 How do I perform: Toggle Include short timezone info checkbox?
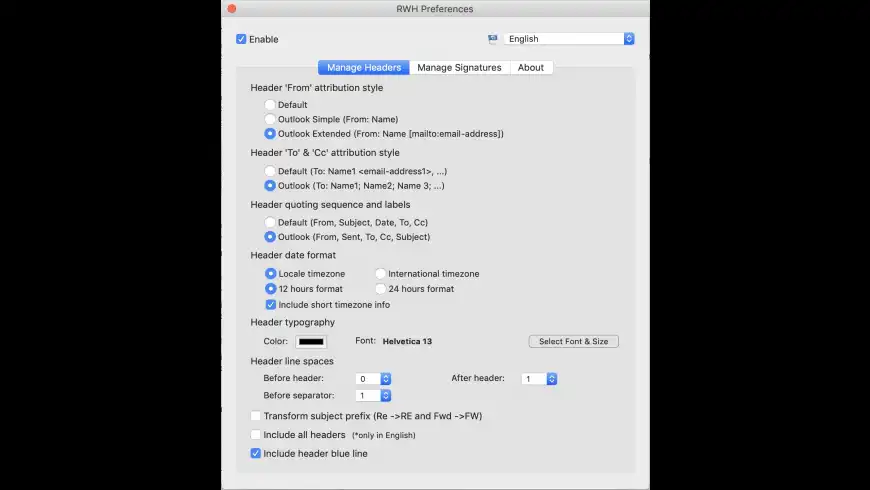(270, 305)
